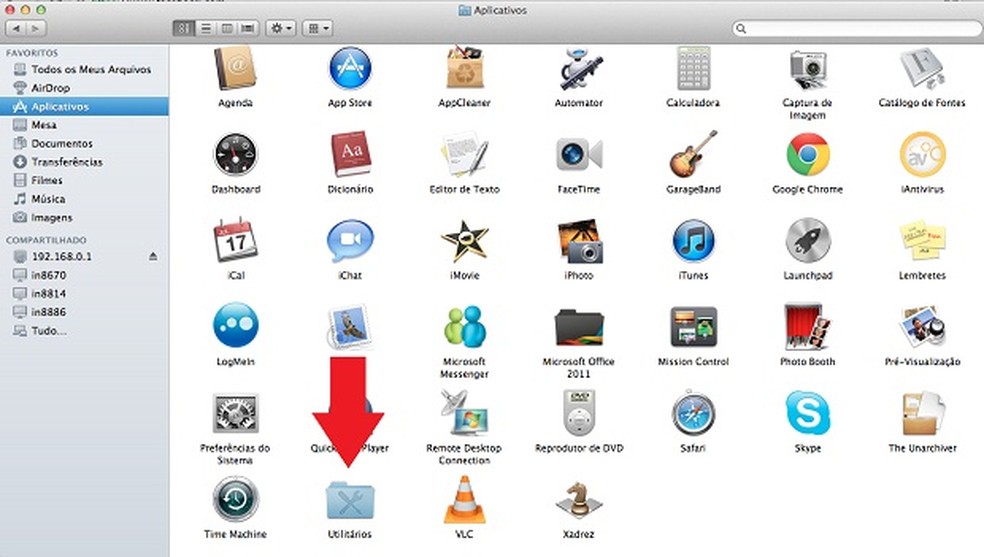Switch to list view mode
The image size is (984, 557).
point(205,28)
